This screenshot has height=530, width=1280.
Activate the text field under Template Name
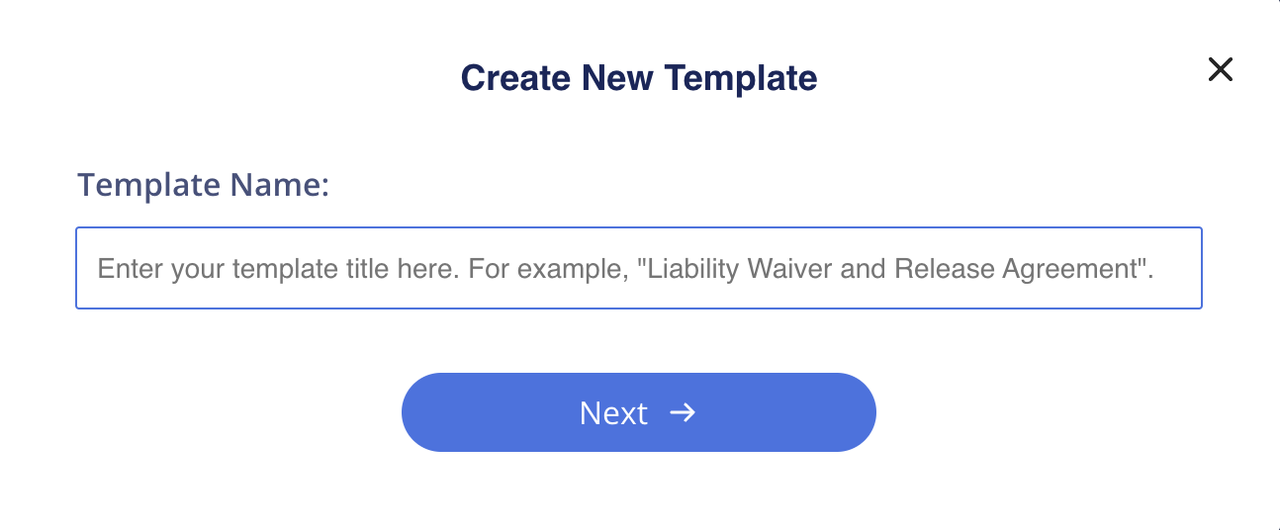pos(639,268)
